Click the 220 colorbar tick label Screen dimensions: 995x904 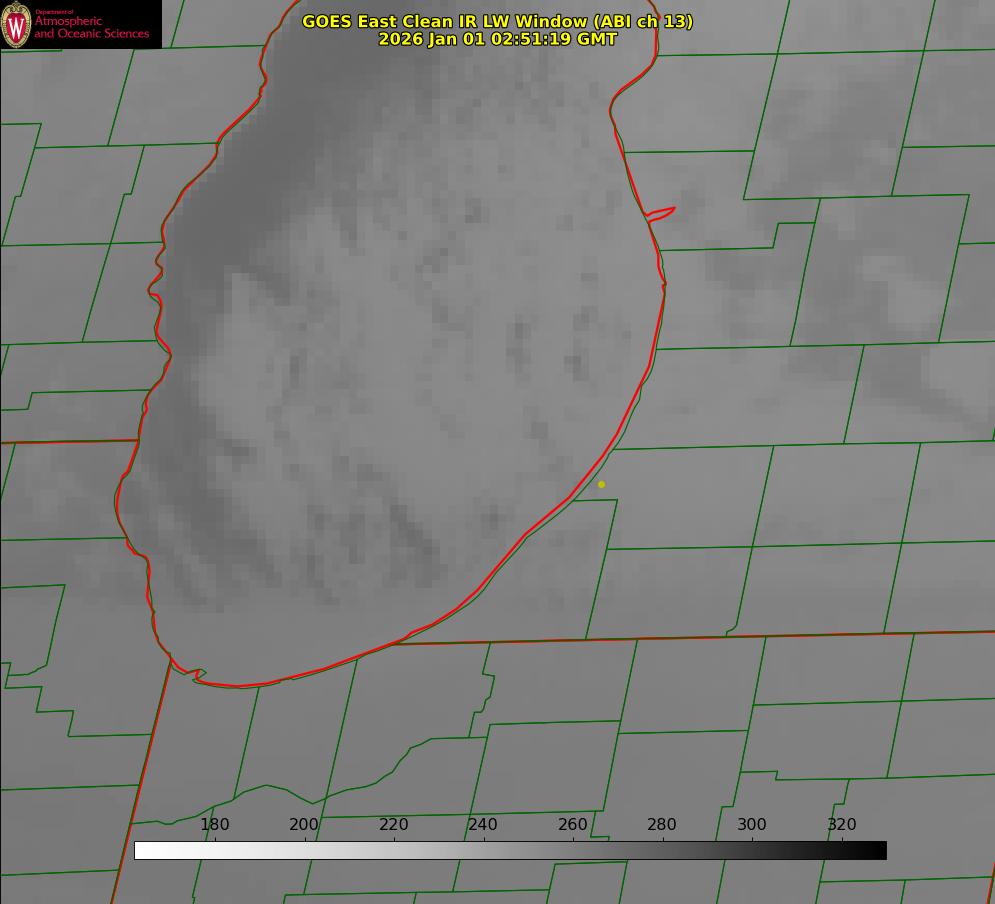(393, 824)
